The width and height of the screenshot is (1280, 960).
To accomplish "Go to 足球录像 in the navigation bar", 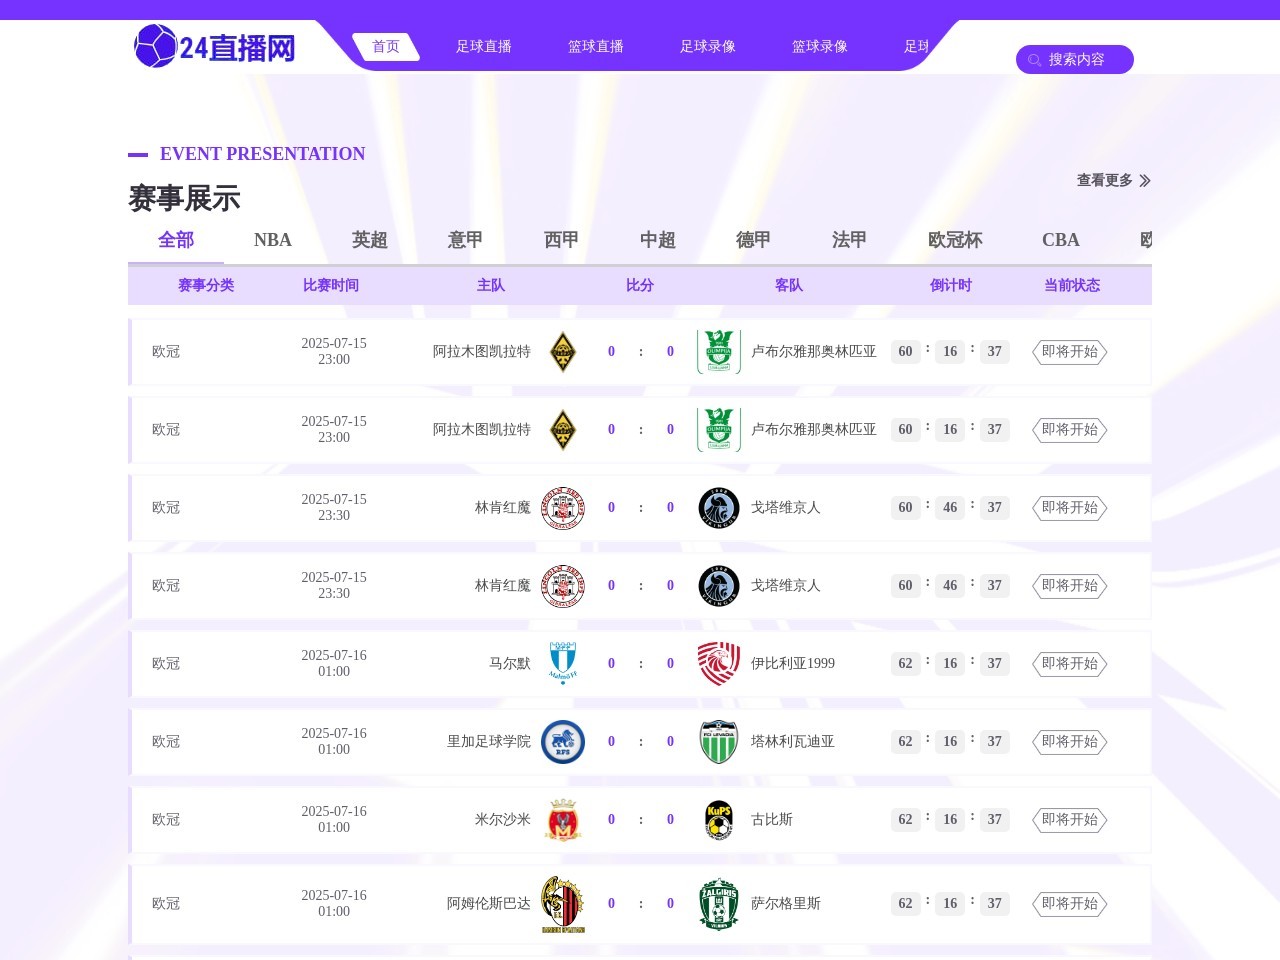I will (x=707, y=46).
